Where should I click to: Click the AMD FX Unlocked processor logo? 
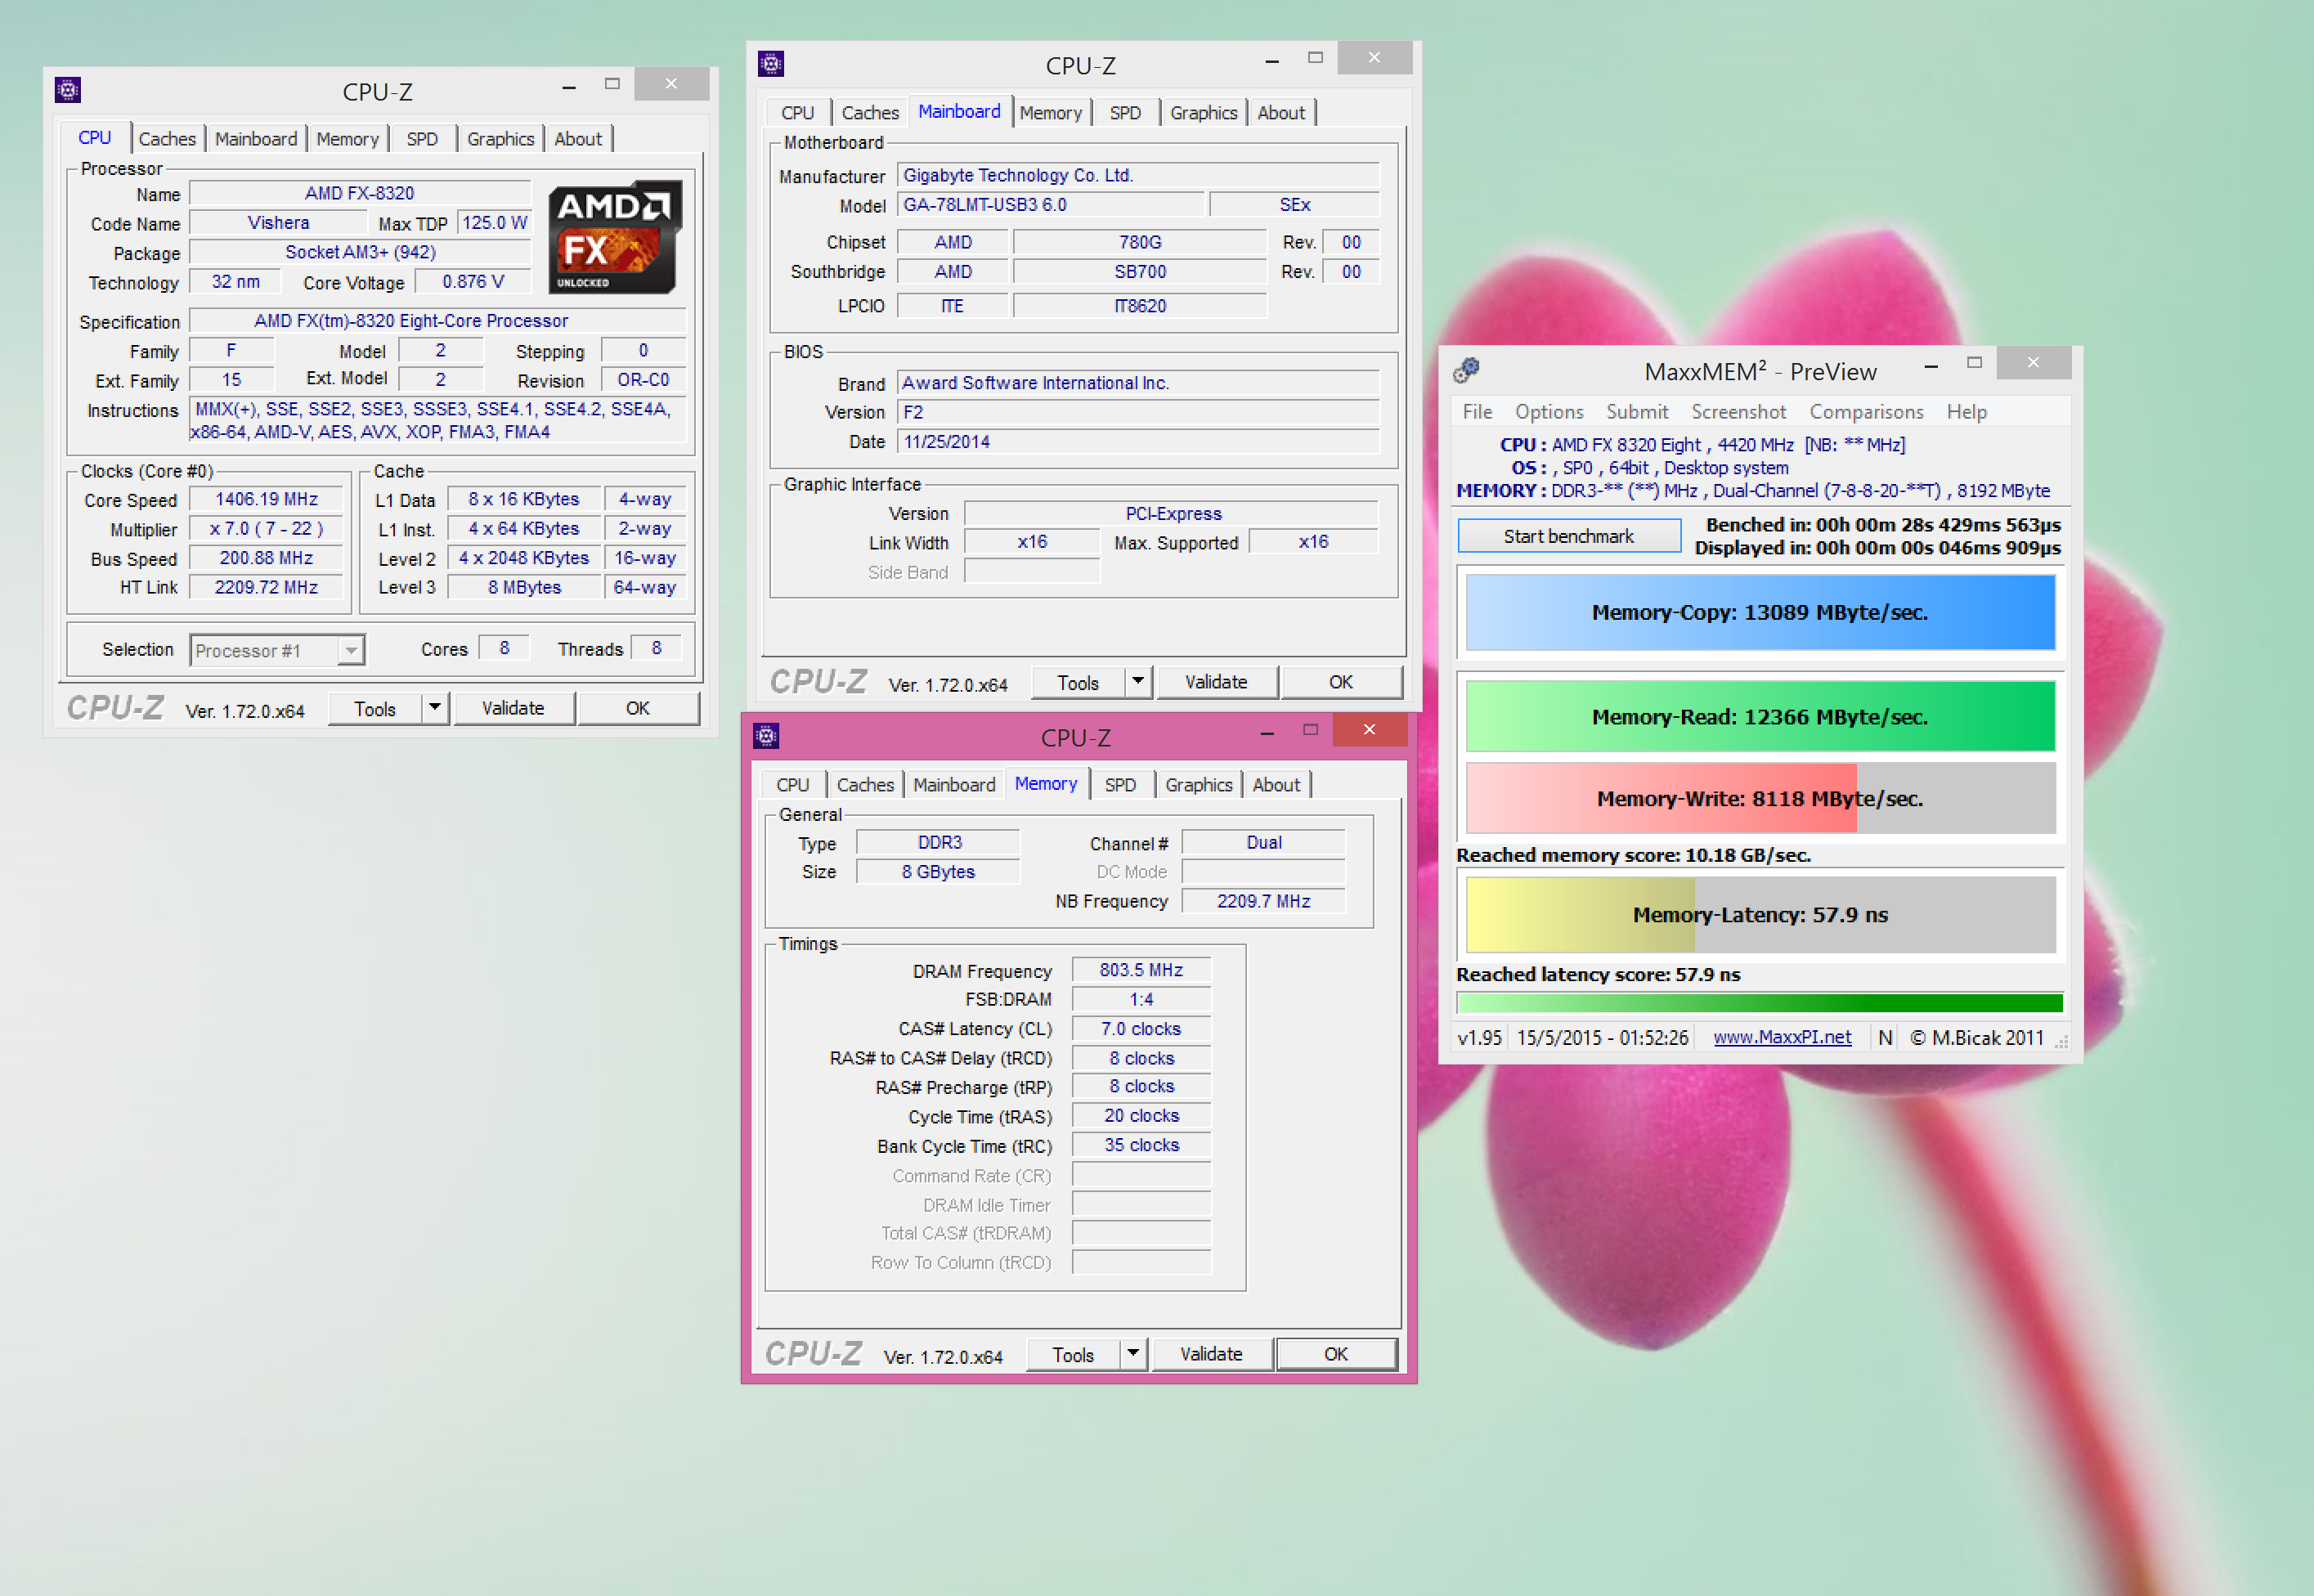click(615, 237)
